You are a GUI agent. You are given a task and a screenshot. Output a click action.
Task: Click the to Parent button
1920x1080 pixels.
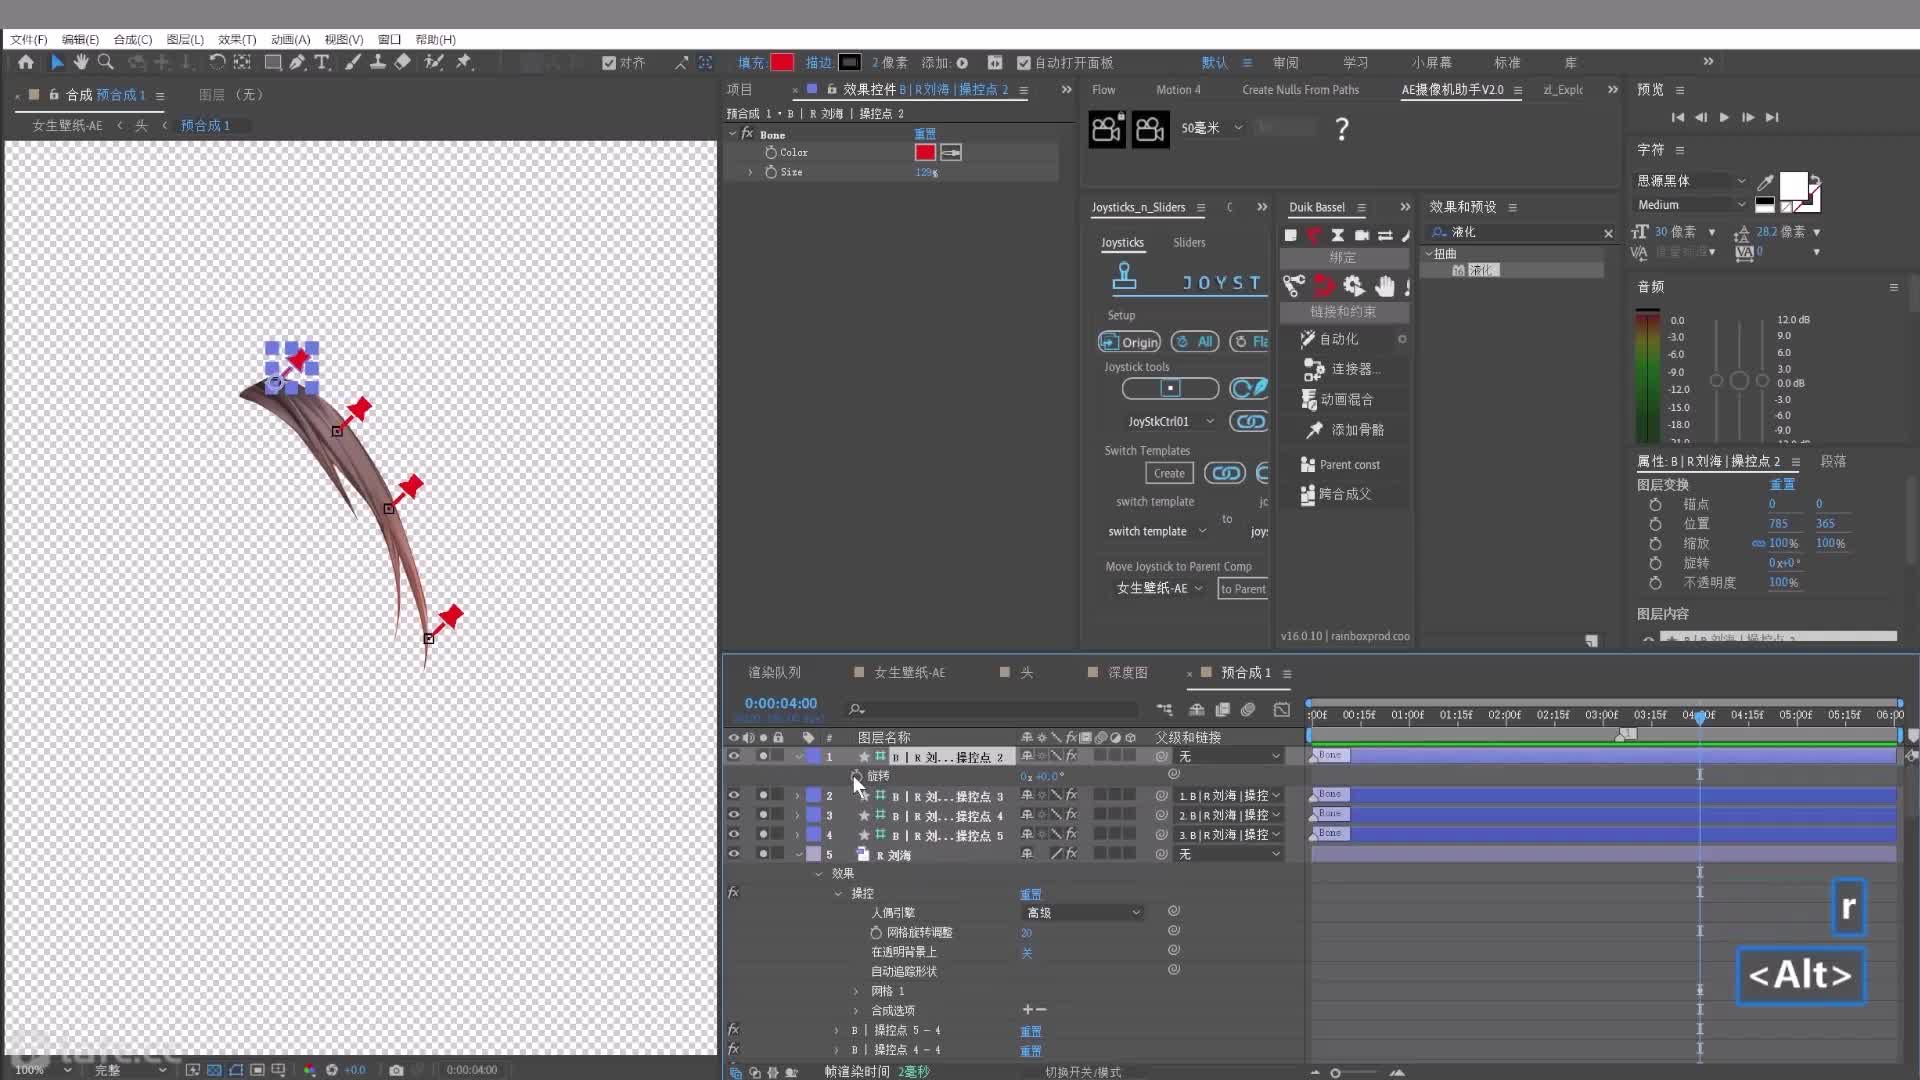[x=1242, y=589]
